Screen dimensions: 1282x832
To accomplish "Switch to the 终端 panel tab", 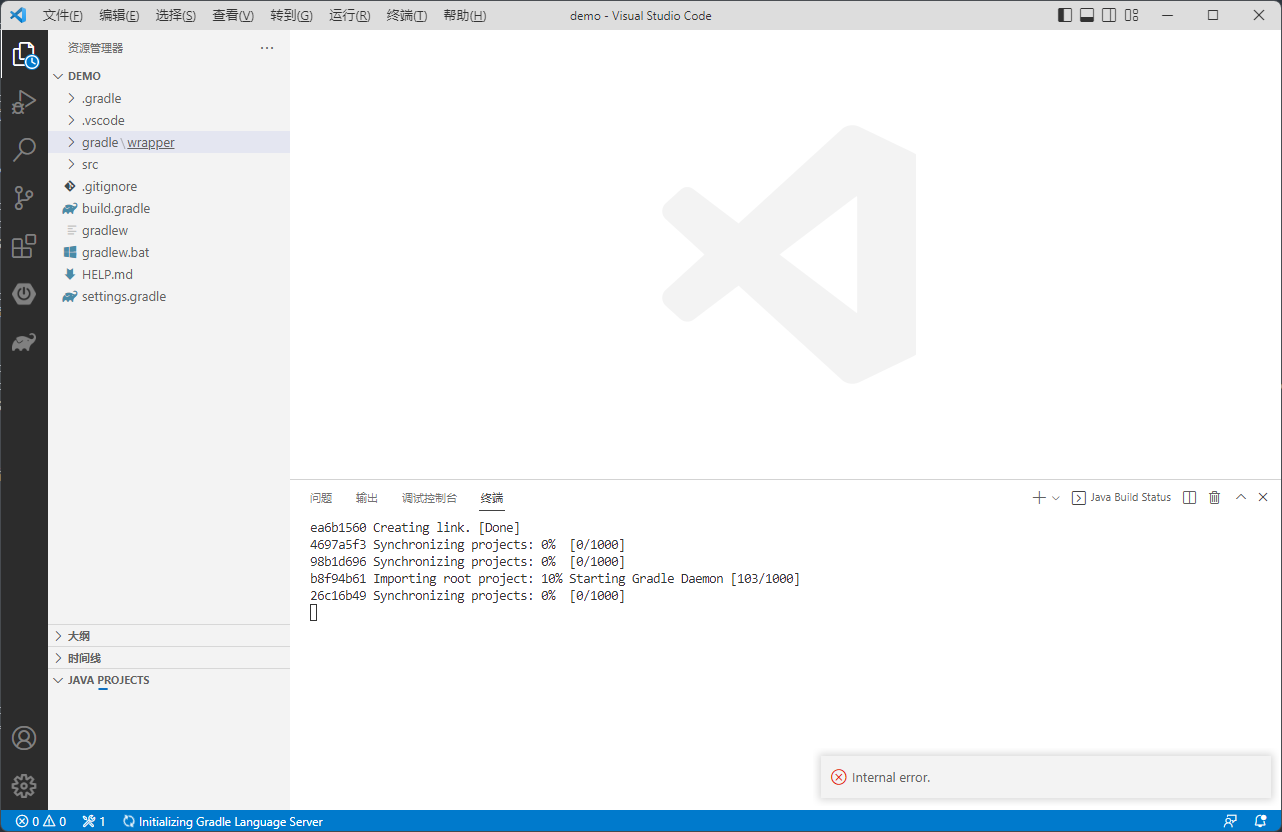I will (x=492, y=498).
